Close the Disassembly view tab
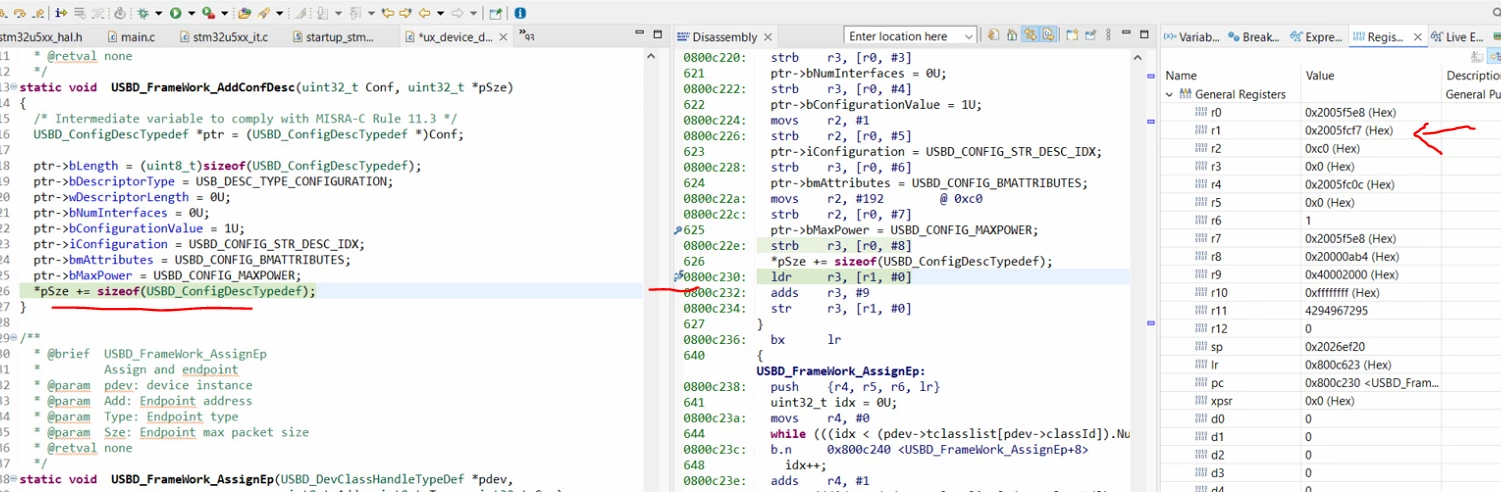The width and height of the screenshot is (1501, 492). point(768,37)
